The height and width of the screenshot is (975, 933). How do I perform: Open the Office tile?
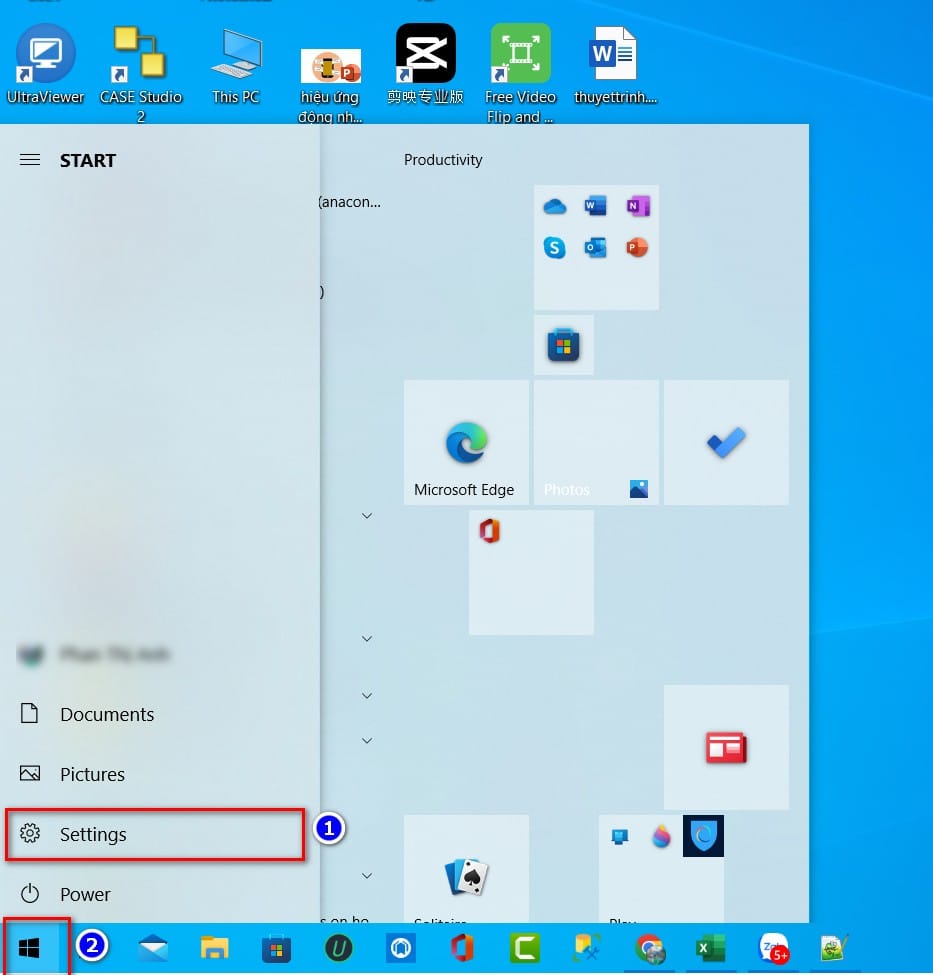tap(531, 572)
